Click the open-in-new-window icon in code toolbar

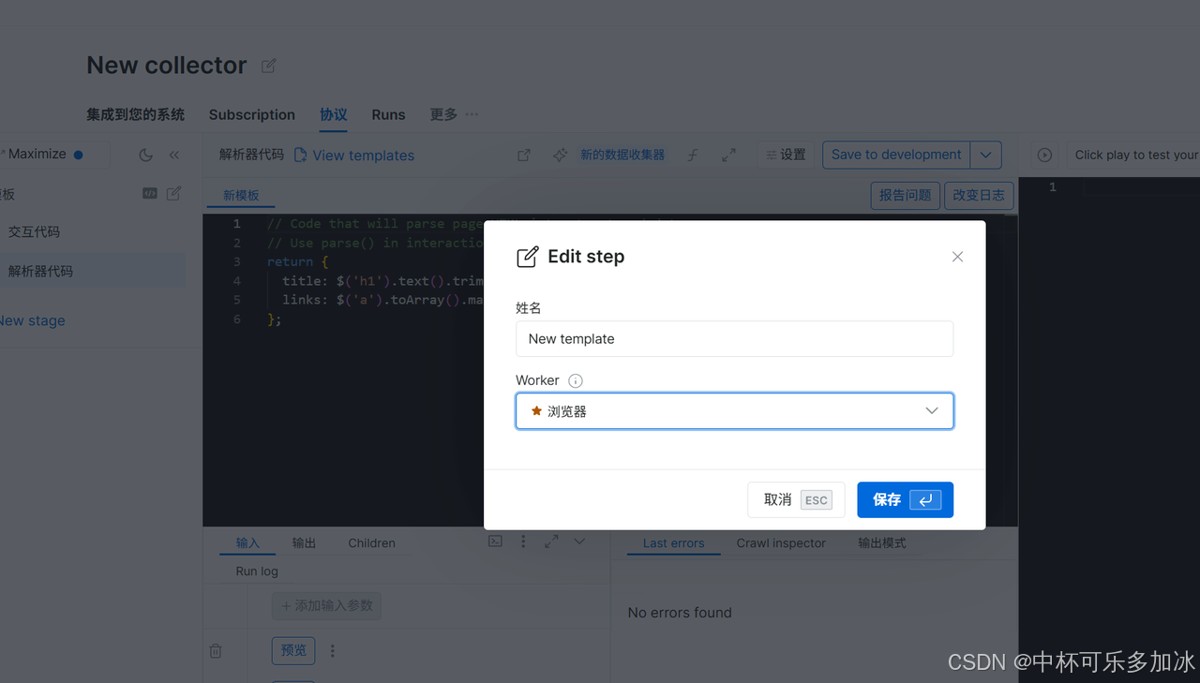(523, 155)
